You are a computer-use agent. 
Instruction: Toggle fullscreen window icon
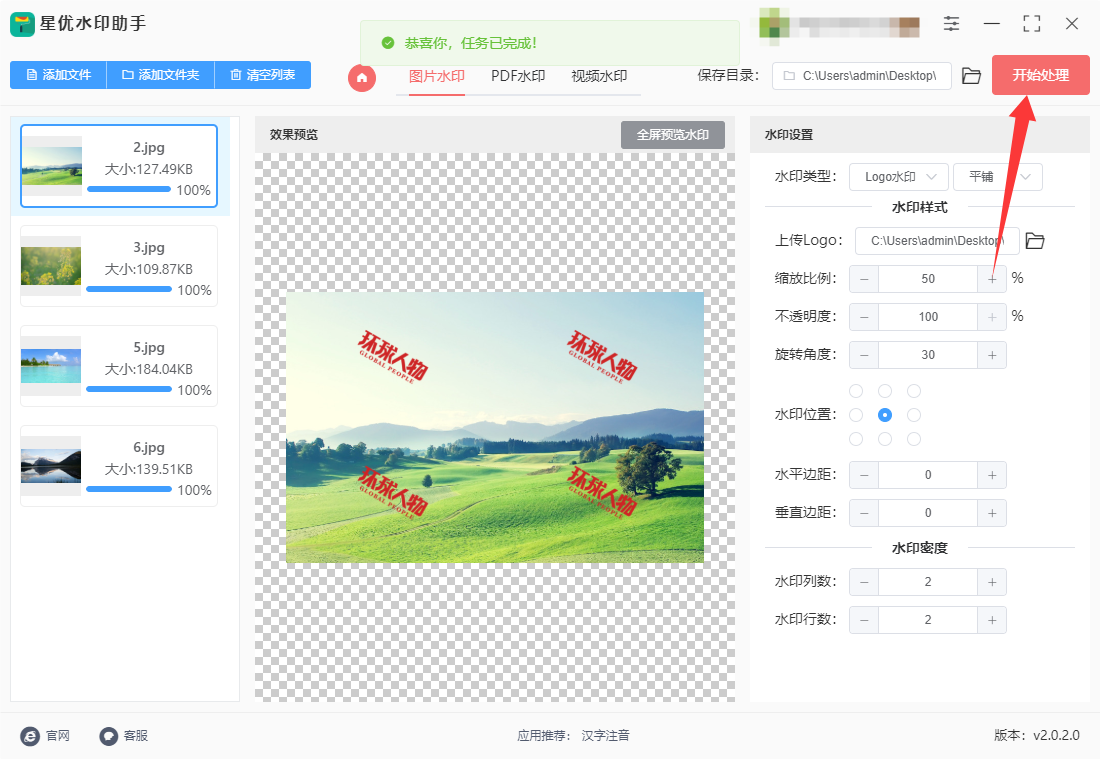(1031, 24)
